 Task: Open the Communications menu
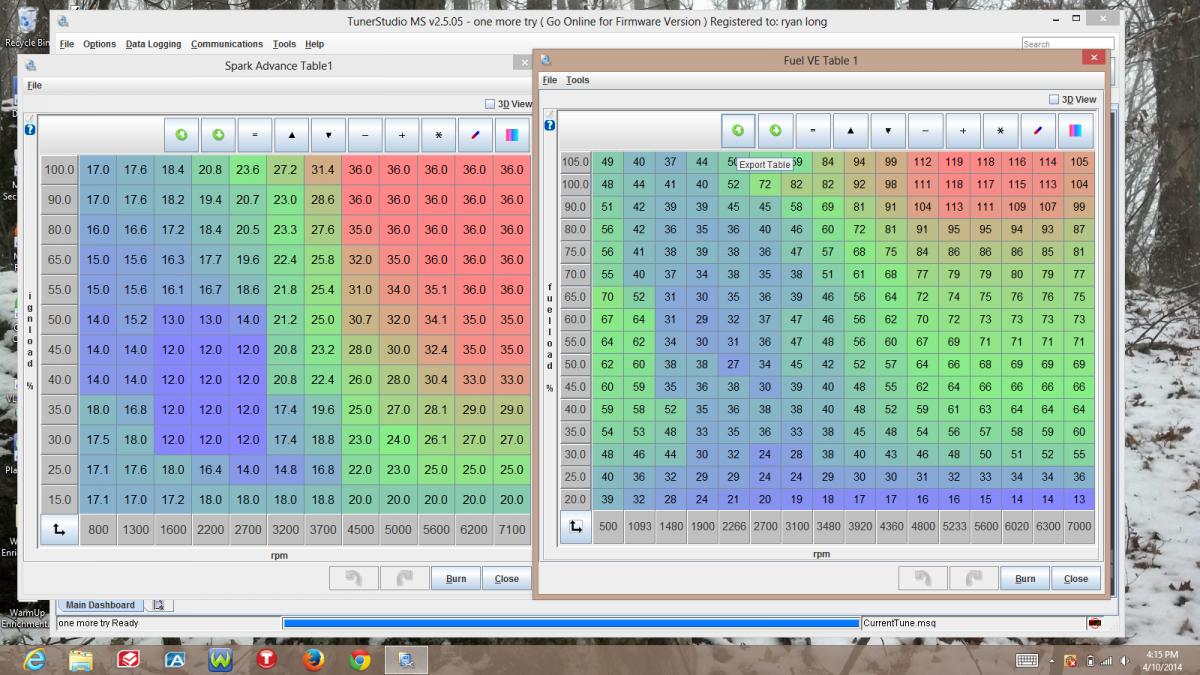click(227, 44)
